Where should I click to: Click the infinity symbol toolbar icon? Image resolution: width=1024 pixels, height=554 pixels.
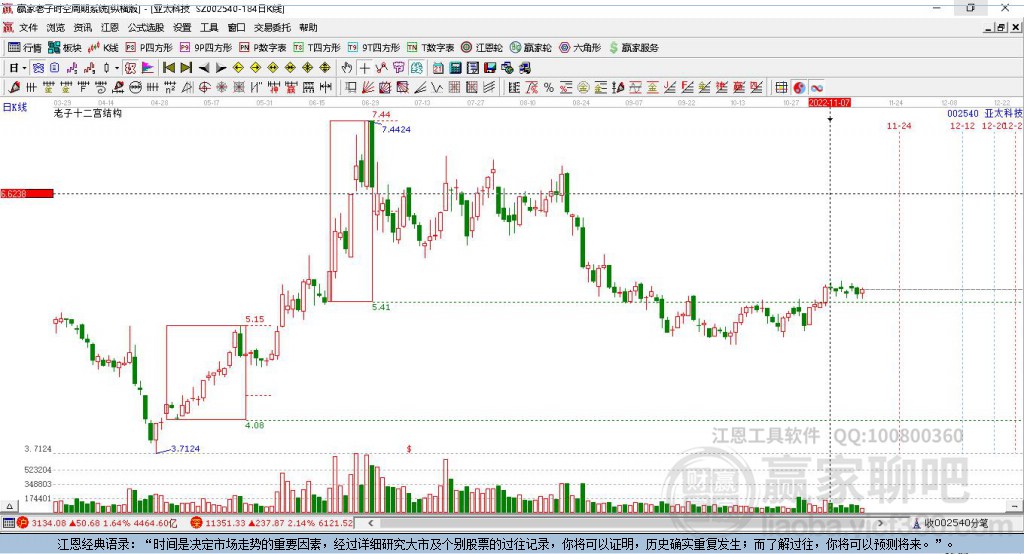pyautogui.click(x=817, y=87)
